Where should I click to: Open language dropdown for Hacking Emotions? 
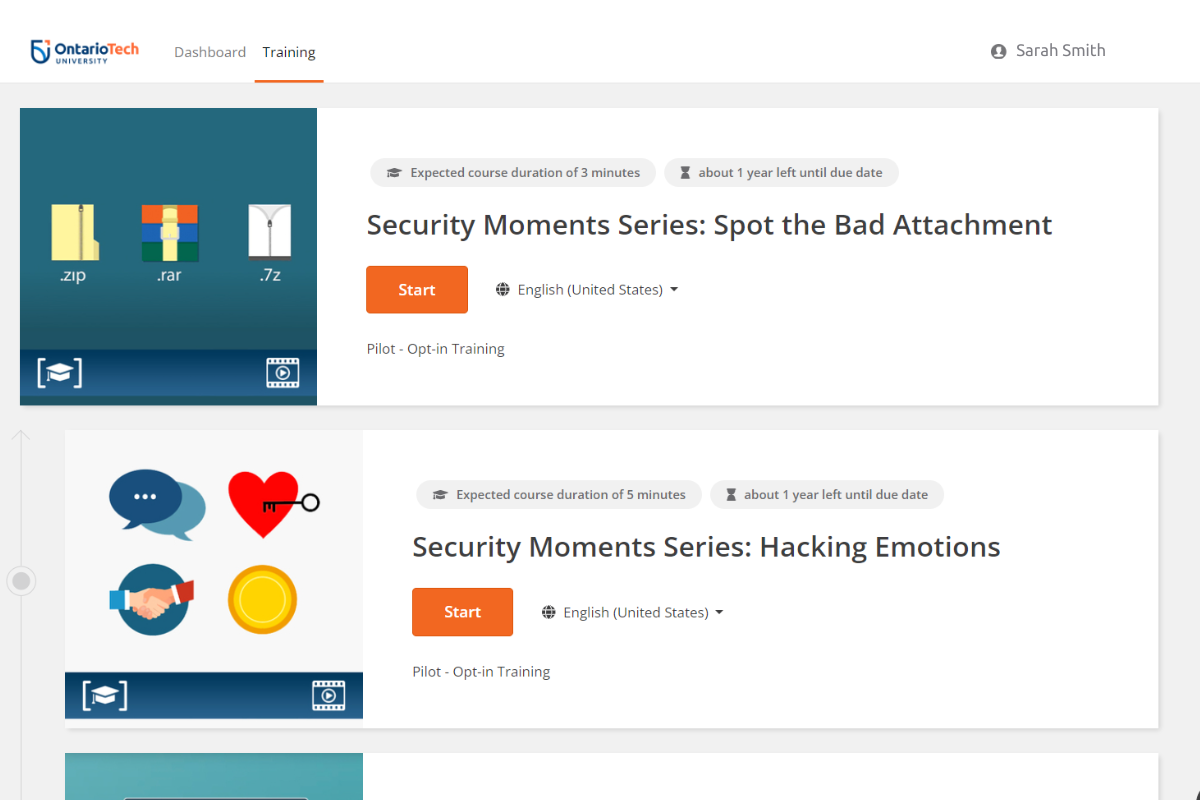[x=633, y=612]
